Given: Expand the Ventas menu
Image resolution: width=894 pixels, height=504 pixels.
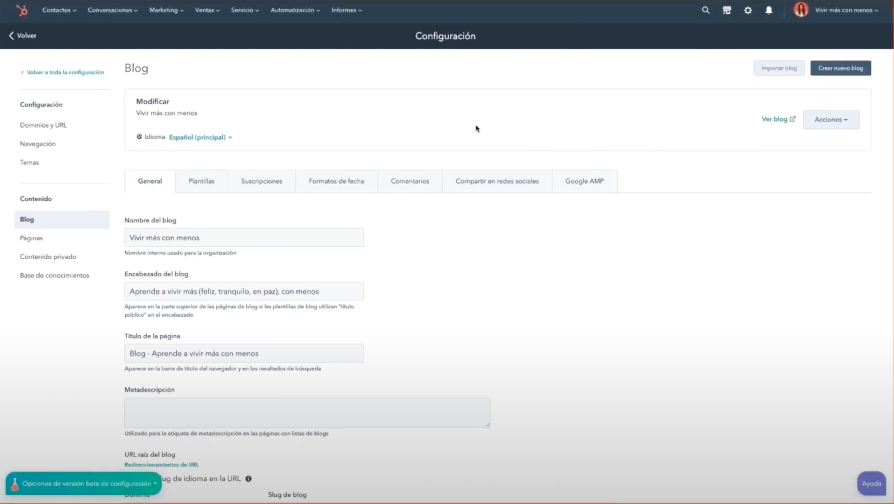Looking at the screenshot, I should [x=207, y=10].
